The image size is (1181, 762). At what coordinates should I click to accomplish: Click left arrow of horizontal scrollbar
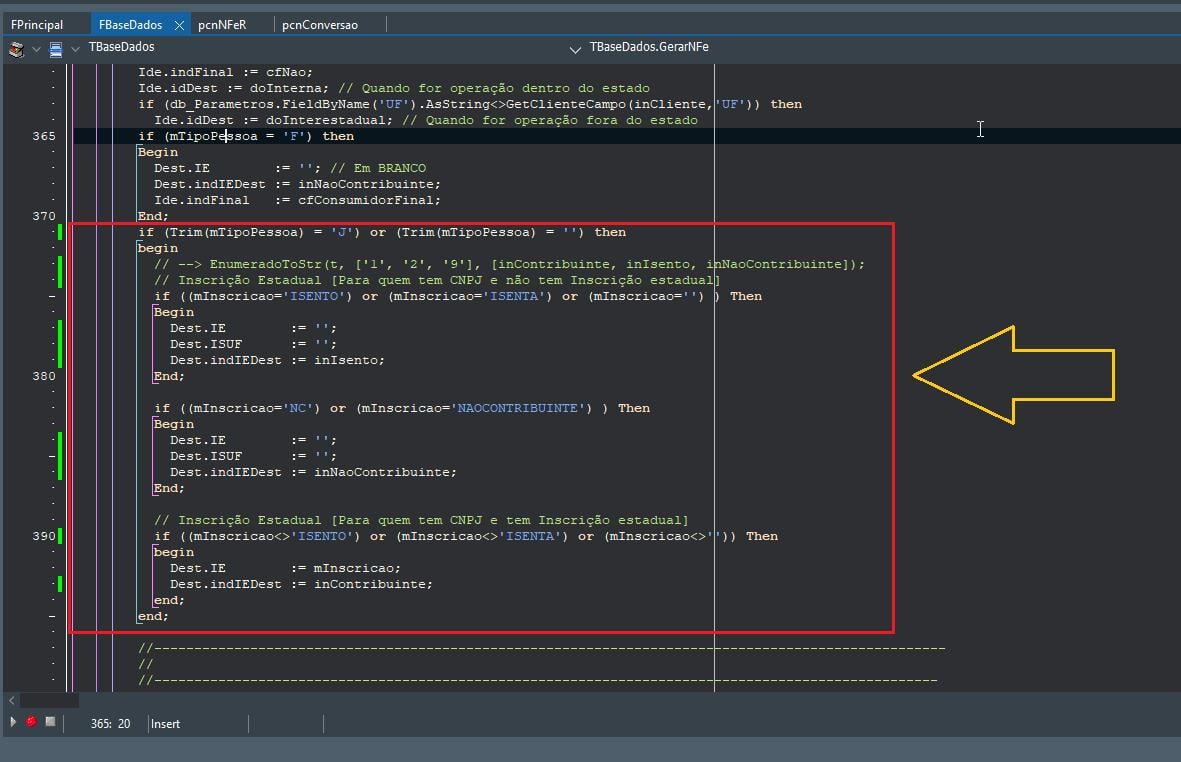tap(11, 700)
